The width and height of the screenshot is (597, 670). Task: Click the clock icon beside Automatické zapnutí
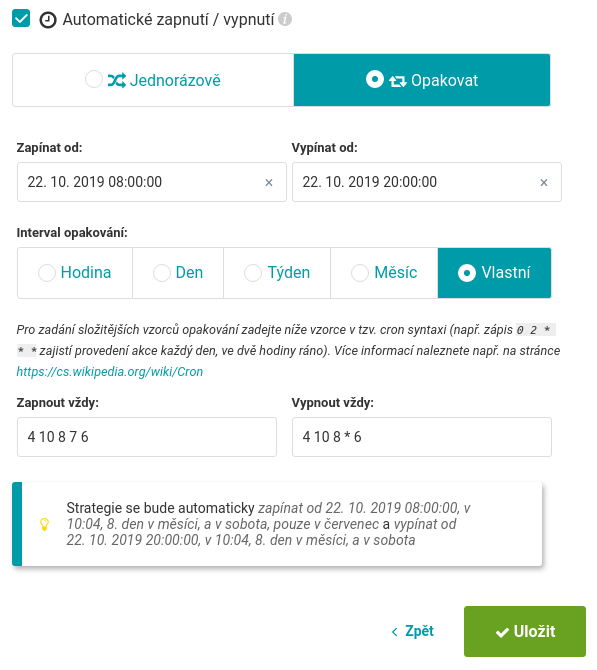point(48,20)
